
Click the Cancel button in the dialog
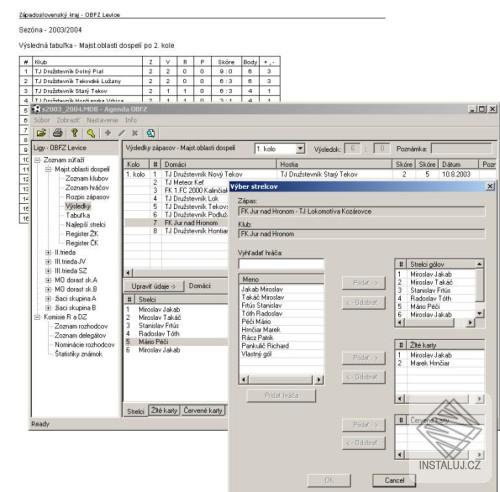tap(394, 480)
